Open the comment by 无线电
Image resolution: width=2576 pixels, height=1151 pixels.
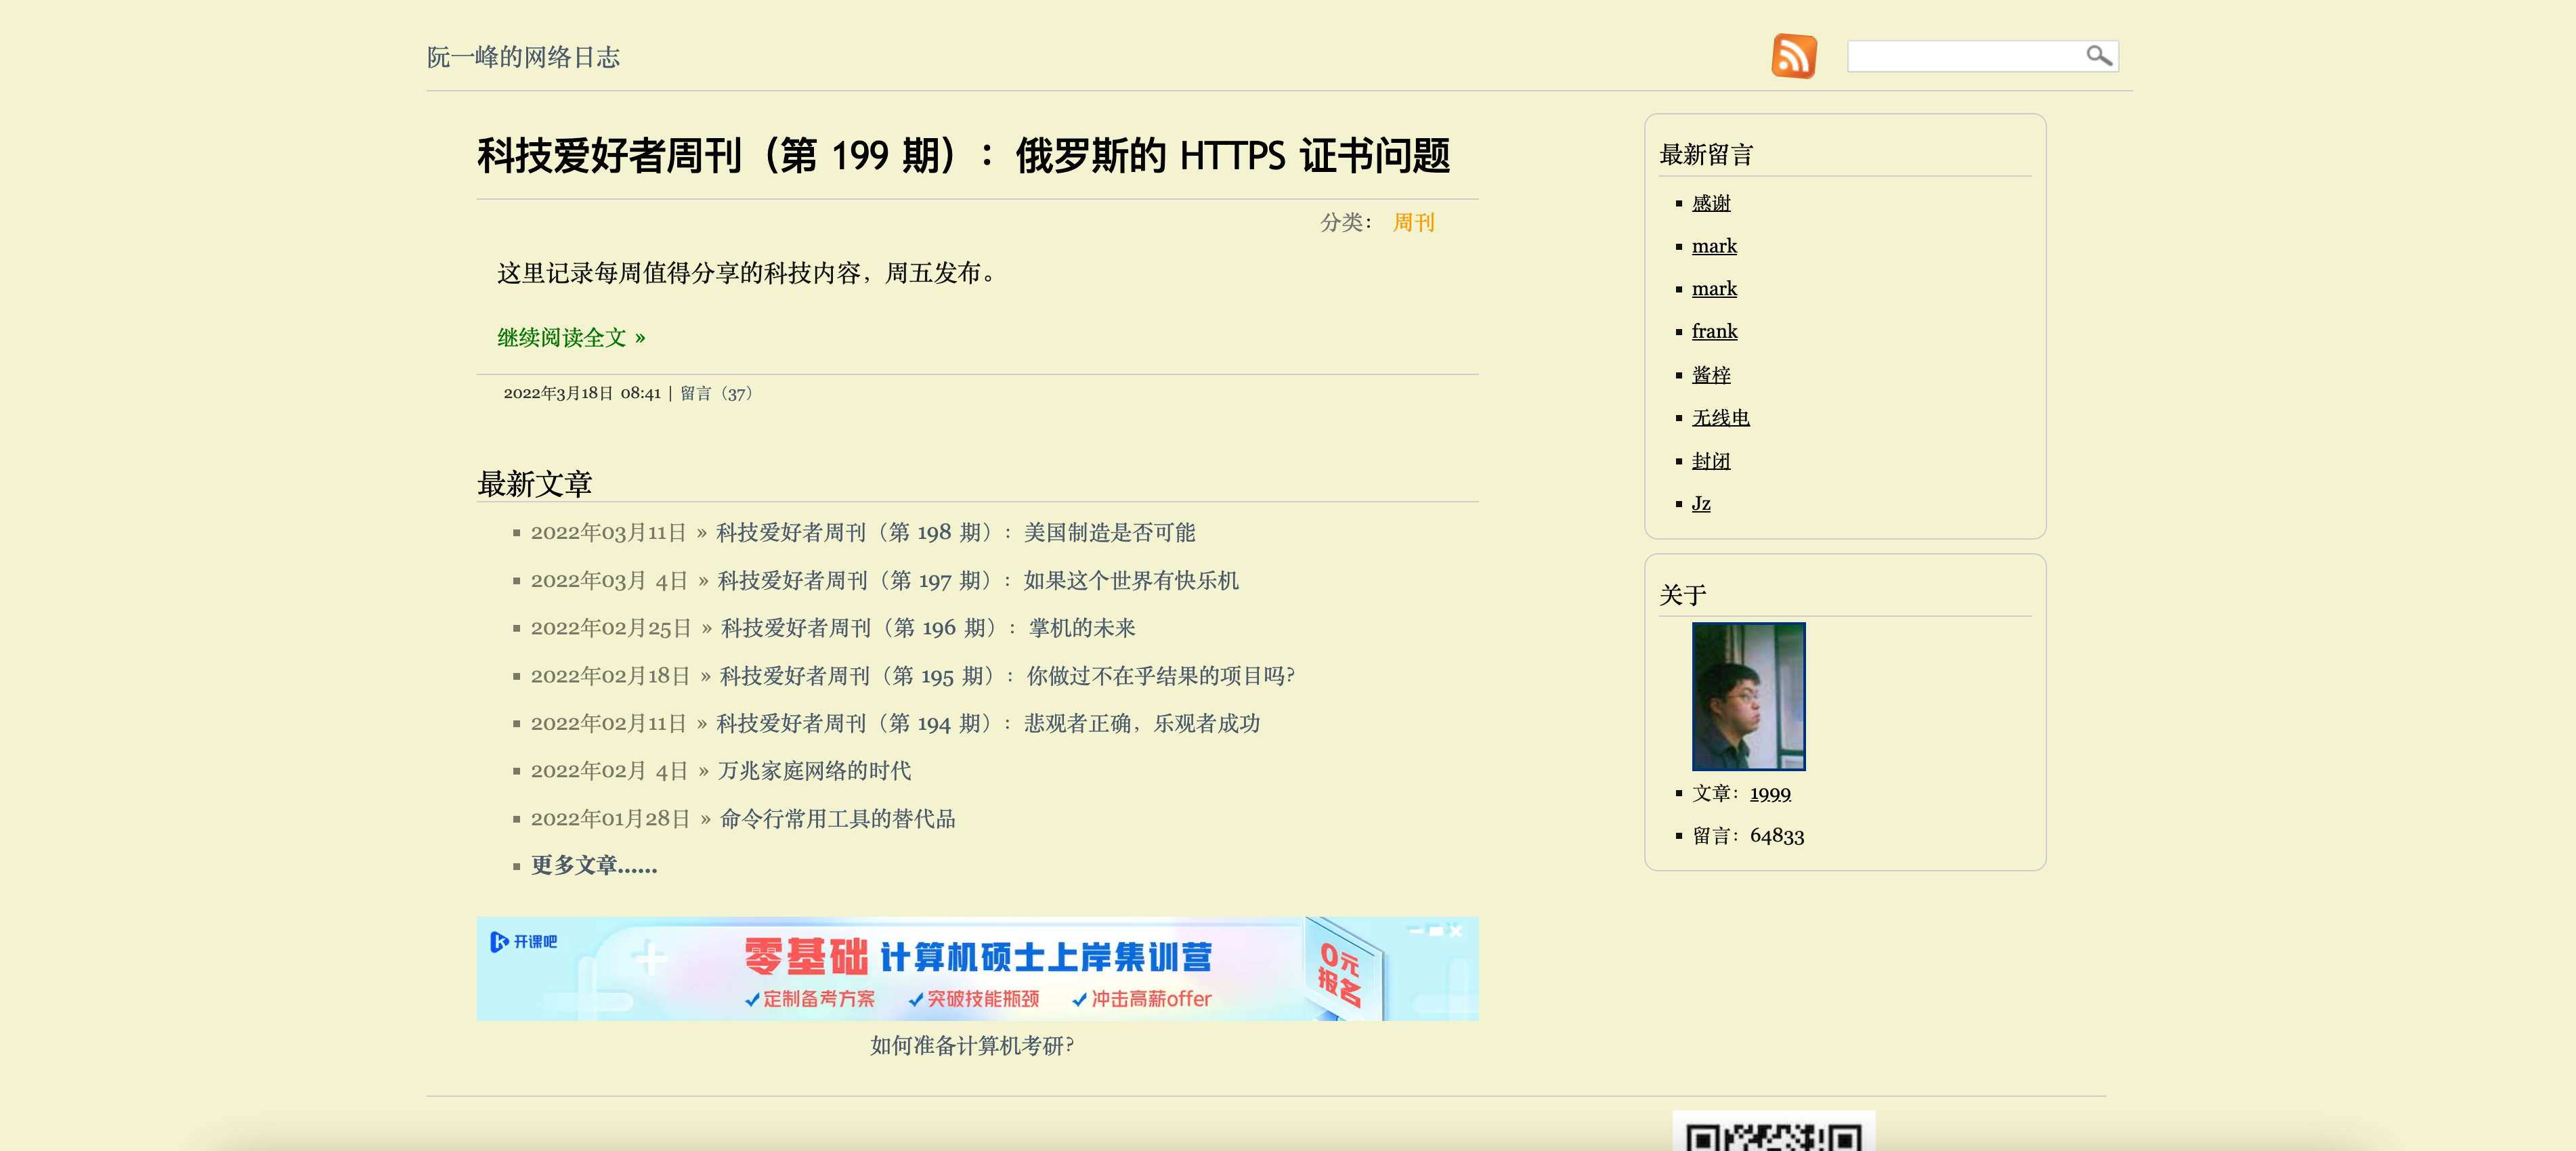[1720, 418]
